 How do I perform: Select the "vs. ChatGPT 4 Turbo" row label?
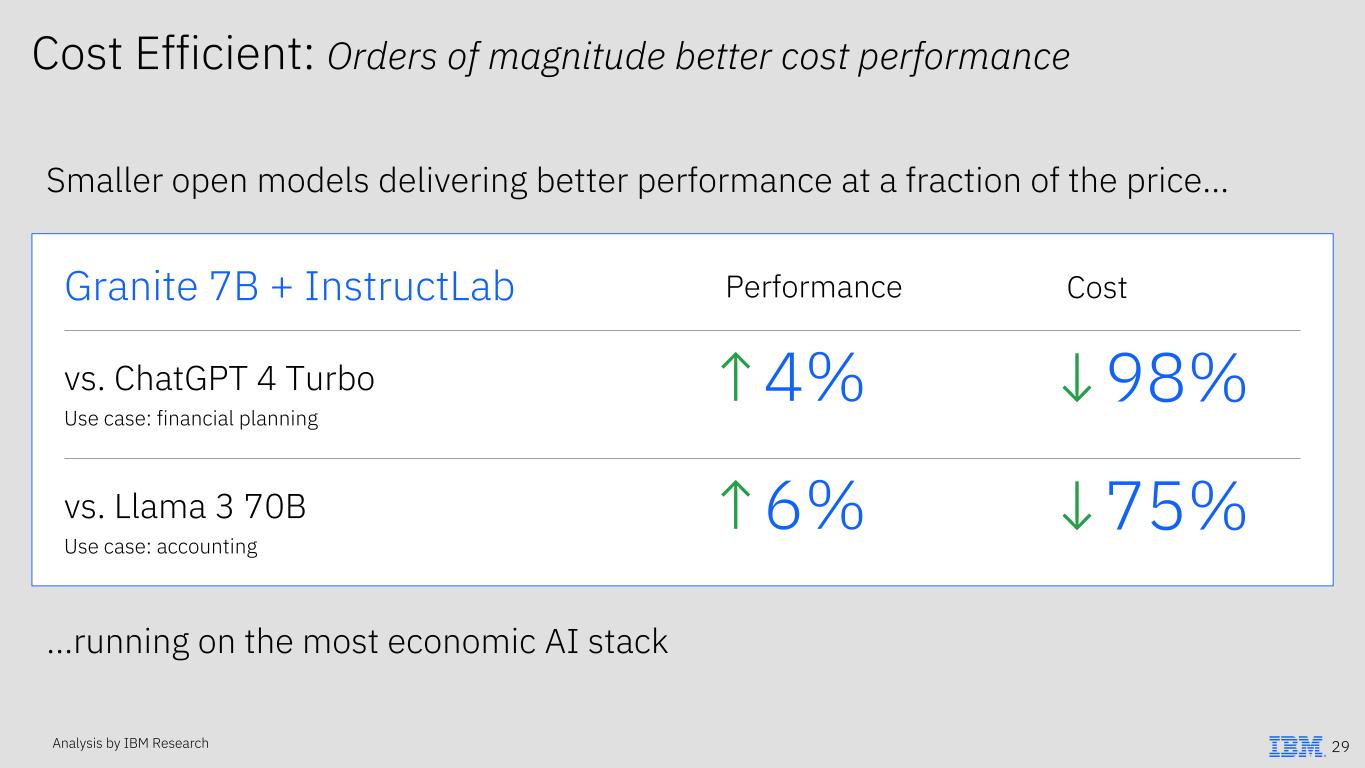[219, 379]
